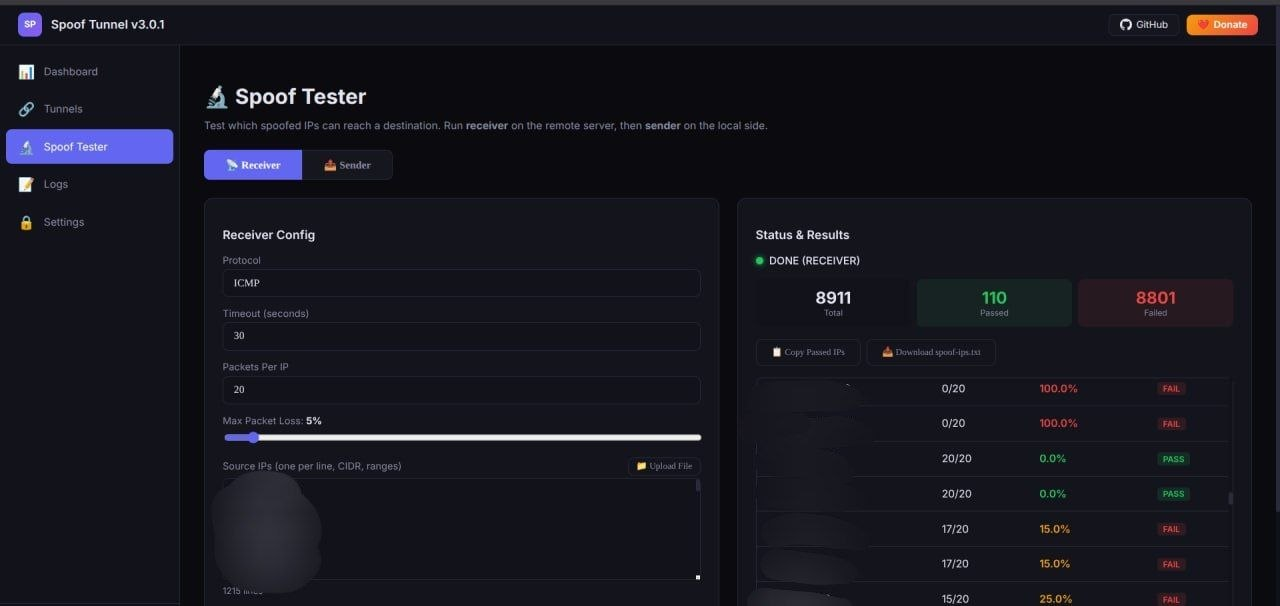Click Upload File button
1280x606 pixels.
coord(664,466)
